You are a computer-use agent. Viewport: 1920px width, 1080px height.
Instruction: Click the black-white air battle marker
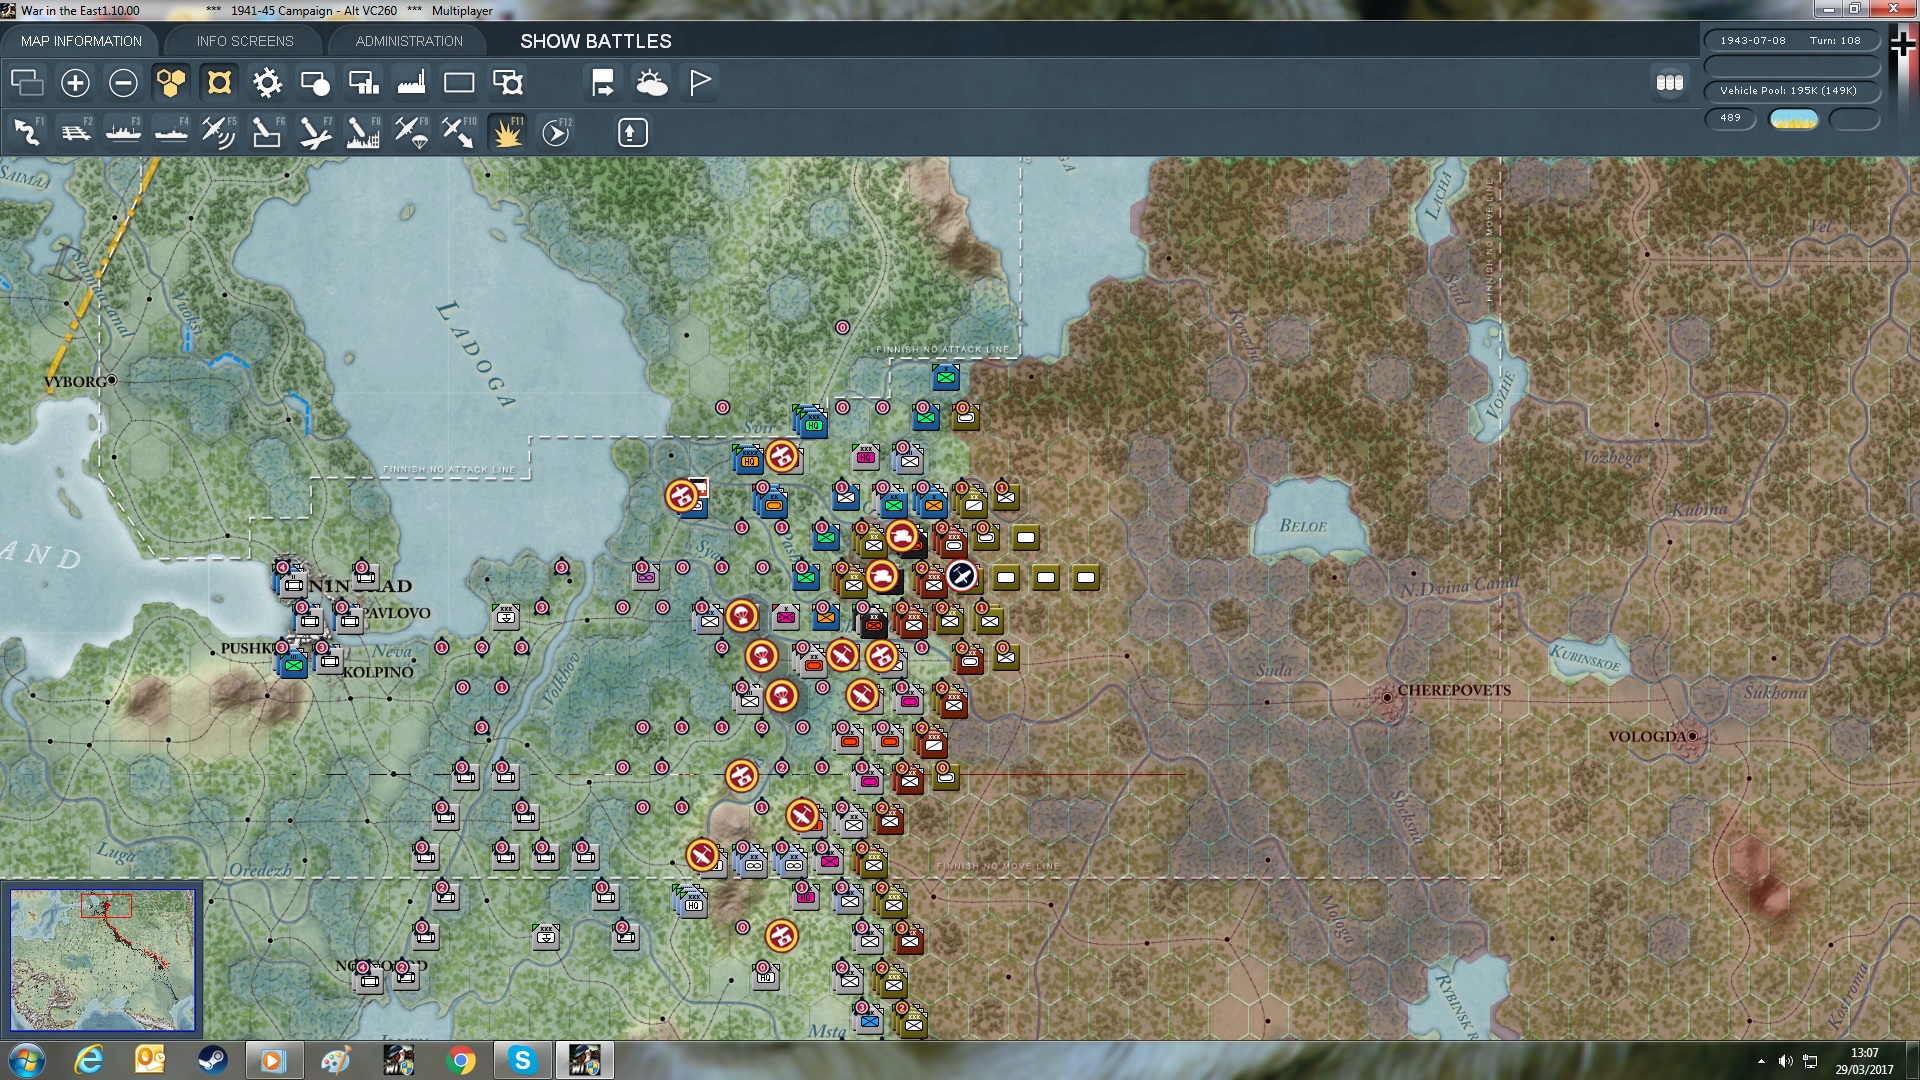(x=961, y=576)
